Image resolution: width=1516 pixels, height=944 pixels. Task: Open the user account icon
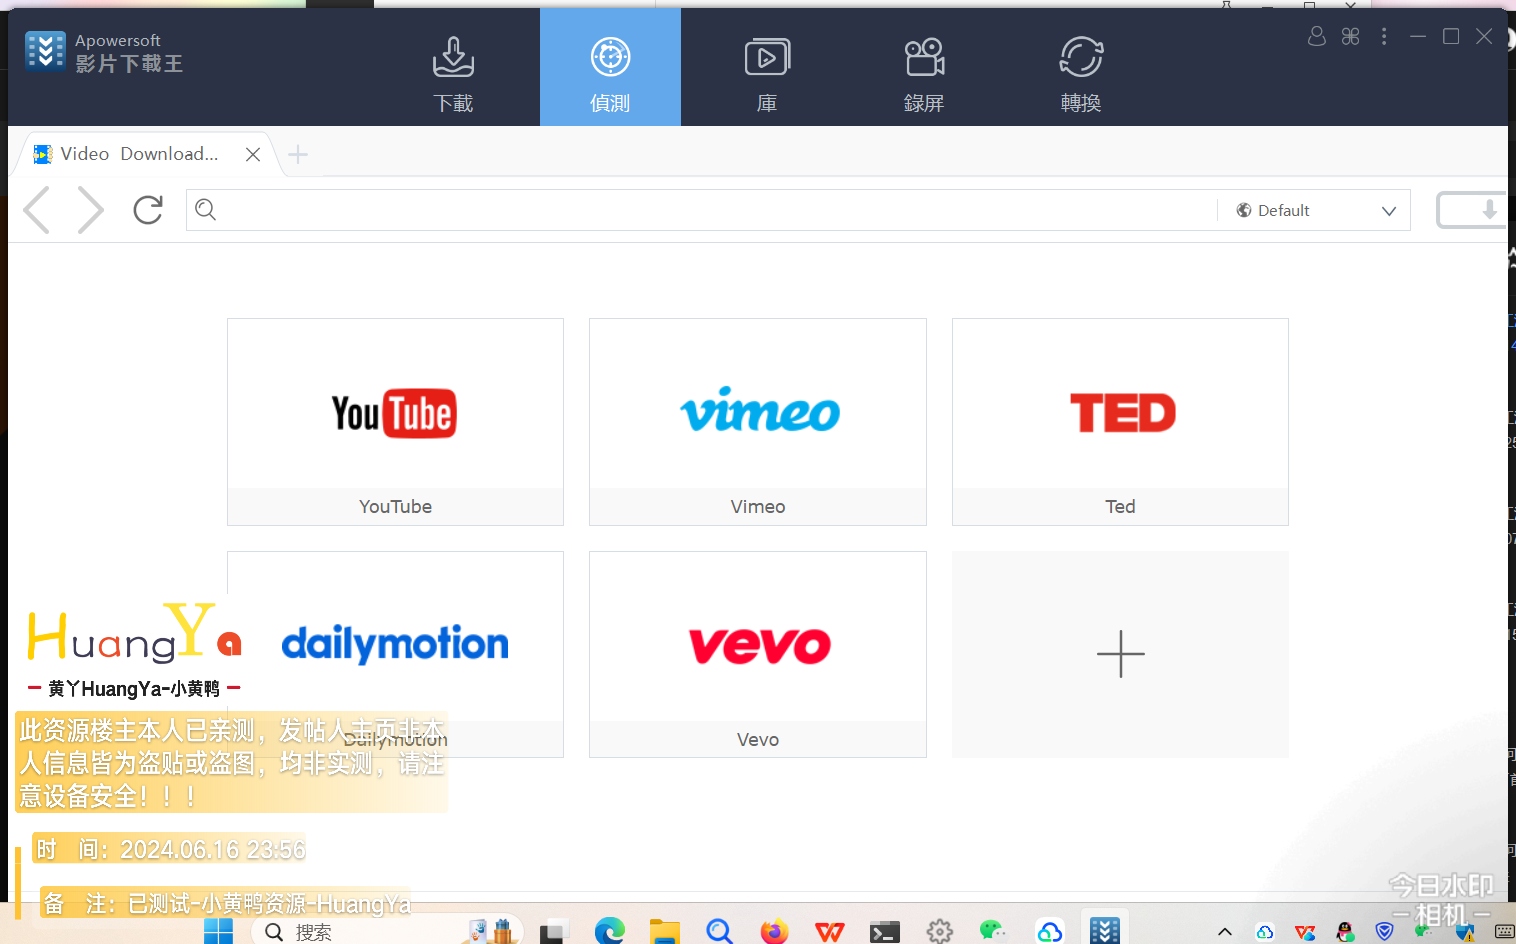1317,36
